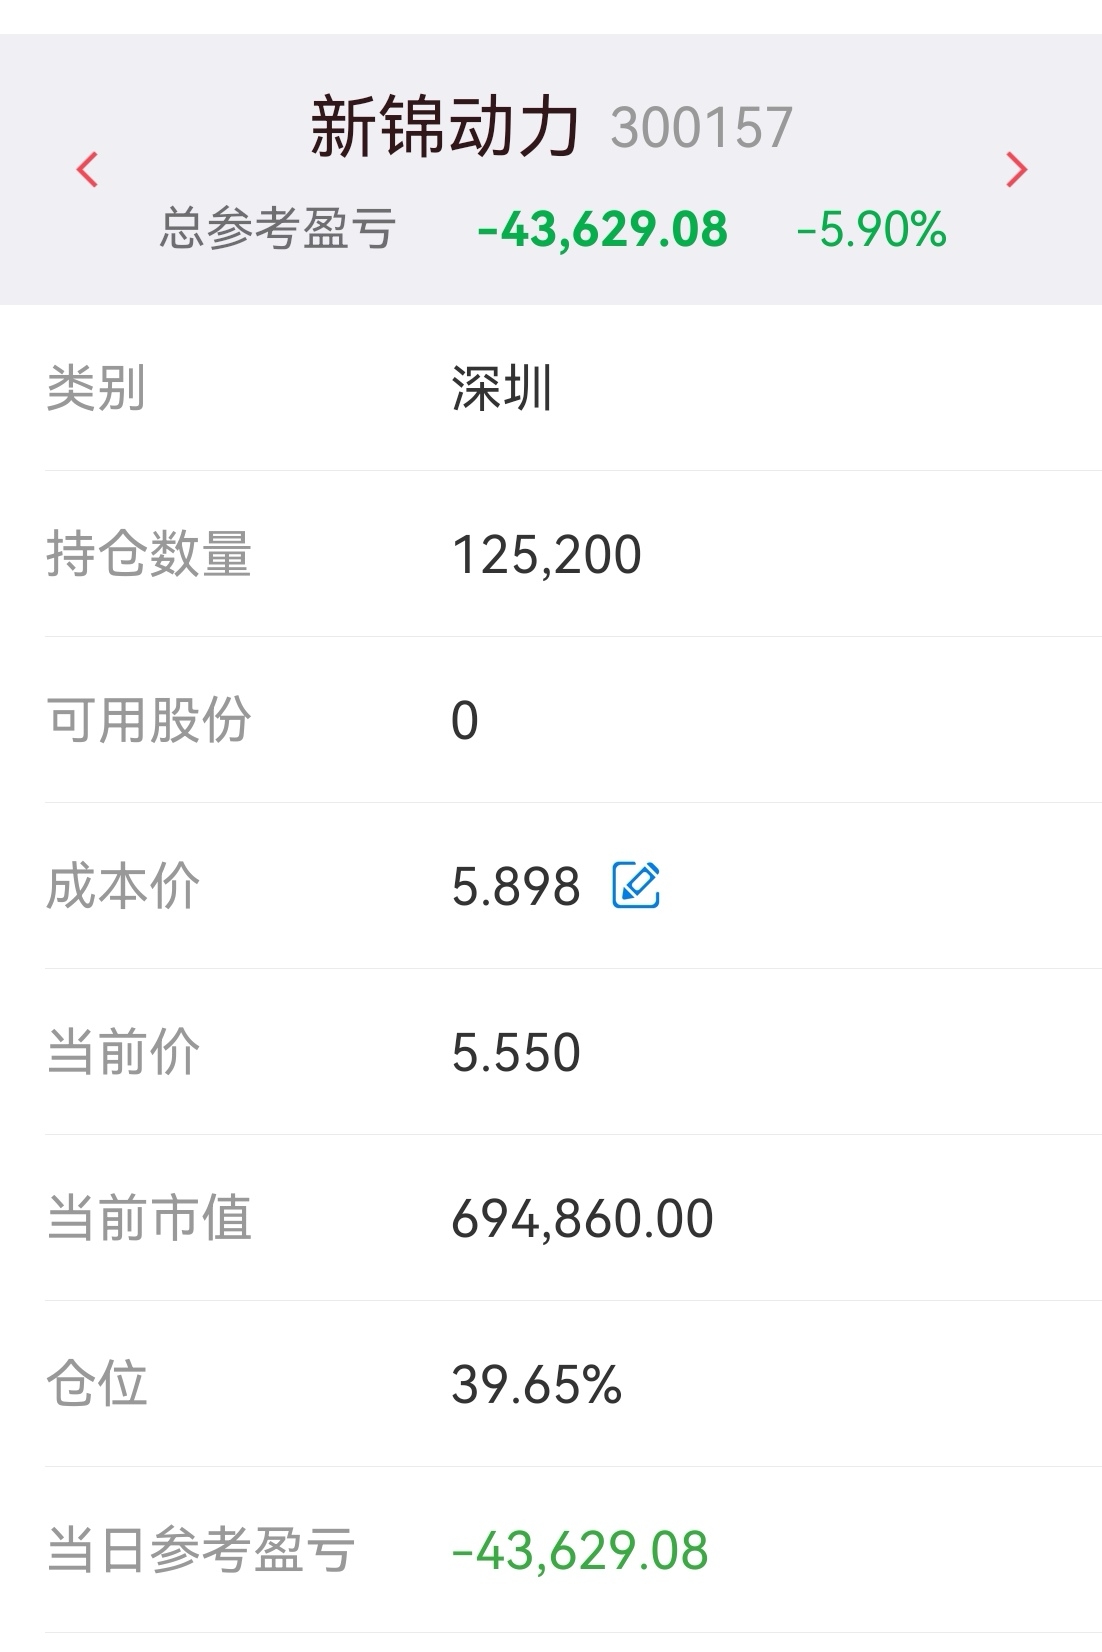Tap the 当日参考盈亏 loss value

(580, 1551)
